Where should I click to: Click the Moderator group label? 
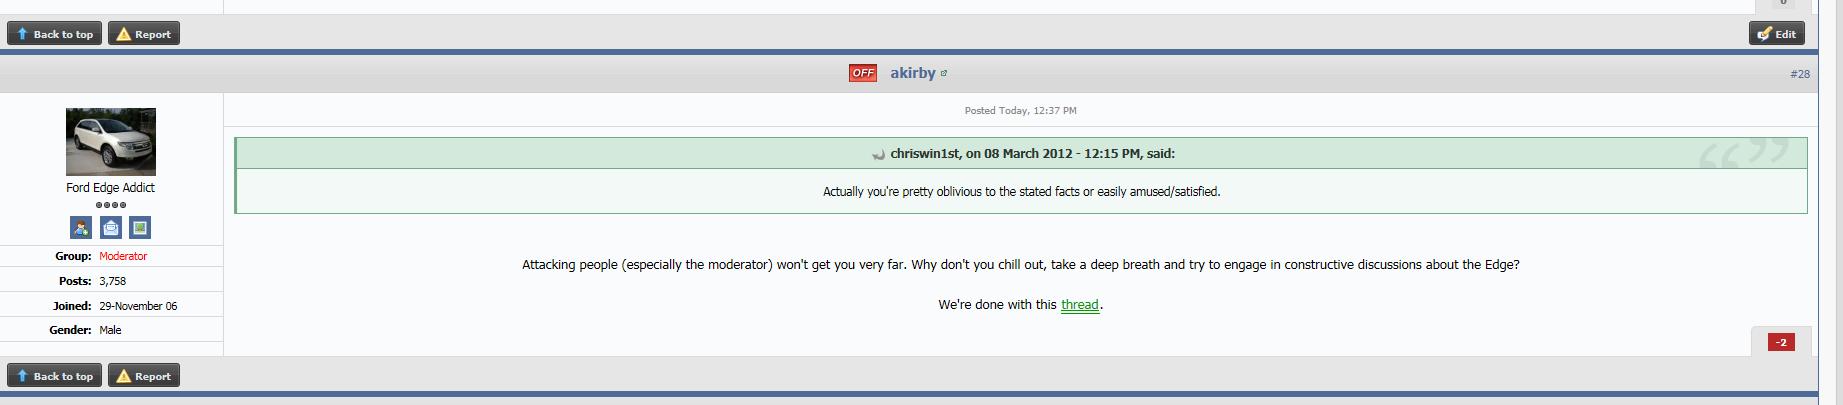123,256
